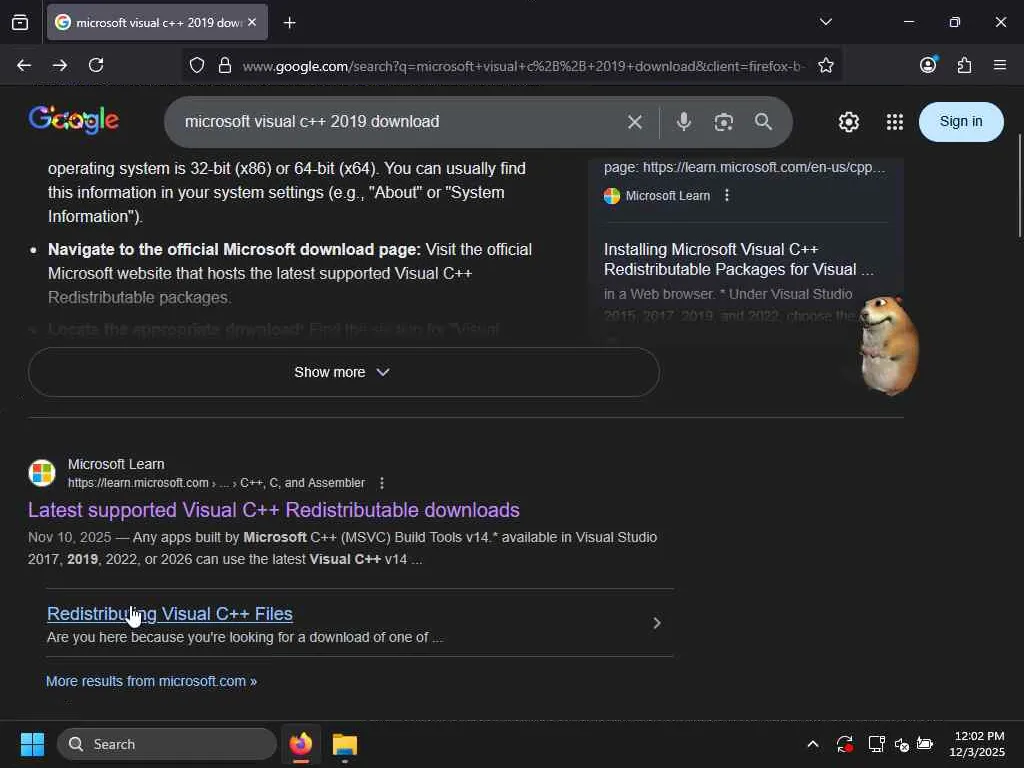Viewport: 1024px width, 768px height.
Task: Go forward to next page
Action: 60,65
